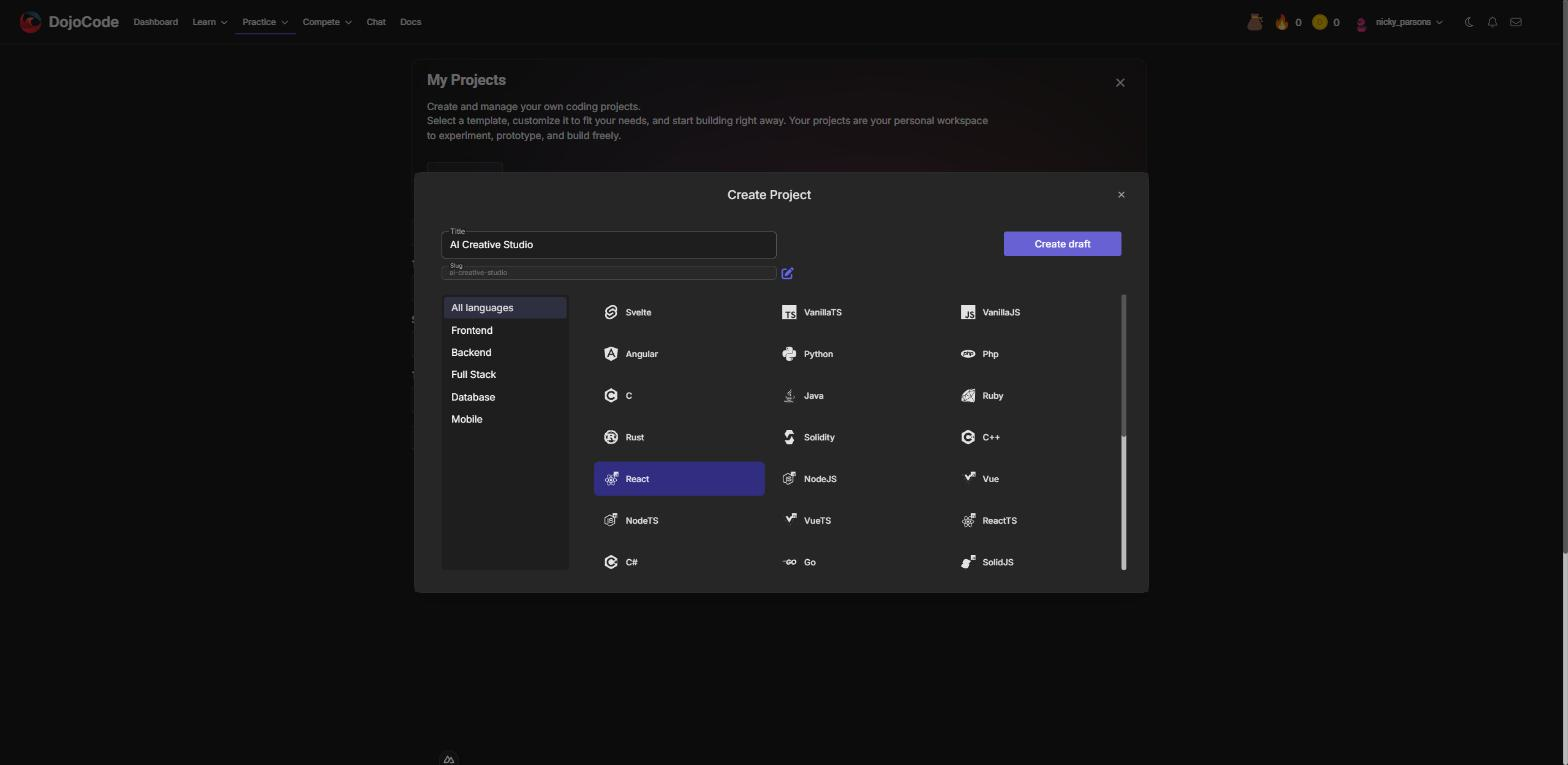The image size is (1568, 765).
Task: Select the highlighted React template
Action: (679, 479)
